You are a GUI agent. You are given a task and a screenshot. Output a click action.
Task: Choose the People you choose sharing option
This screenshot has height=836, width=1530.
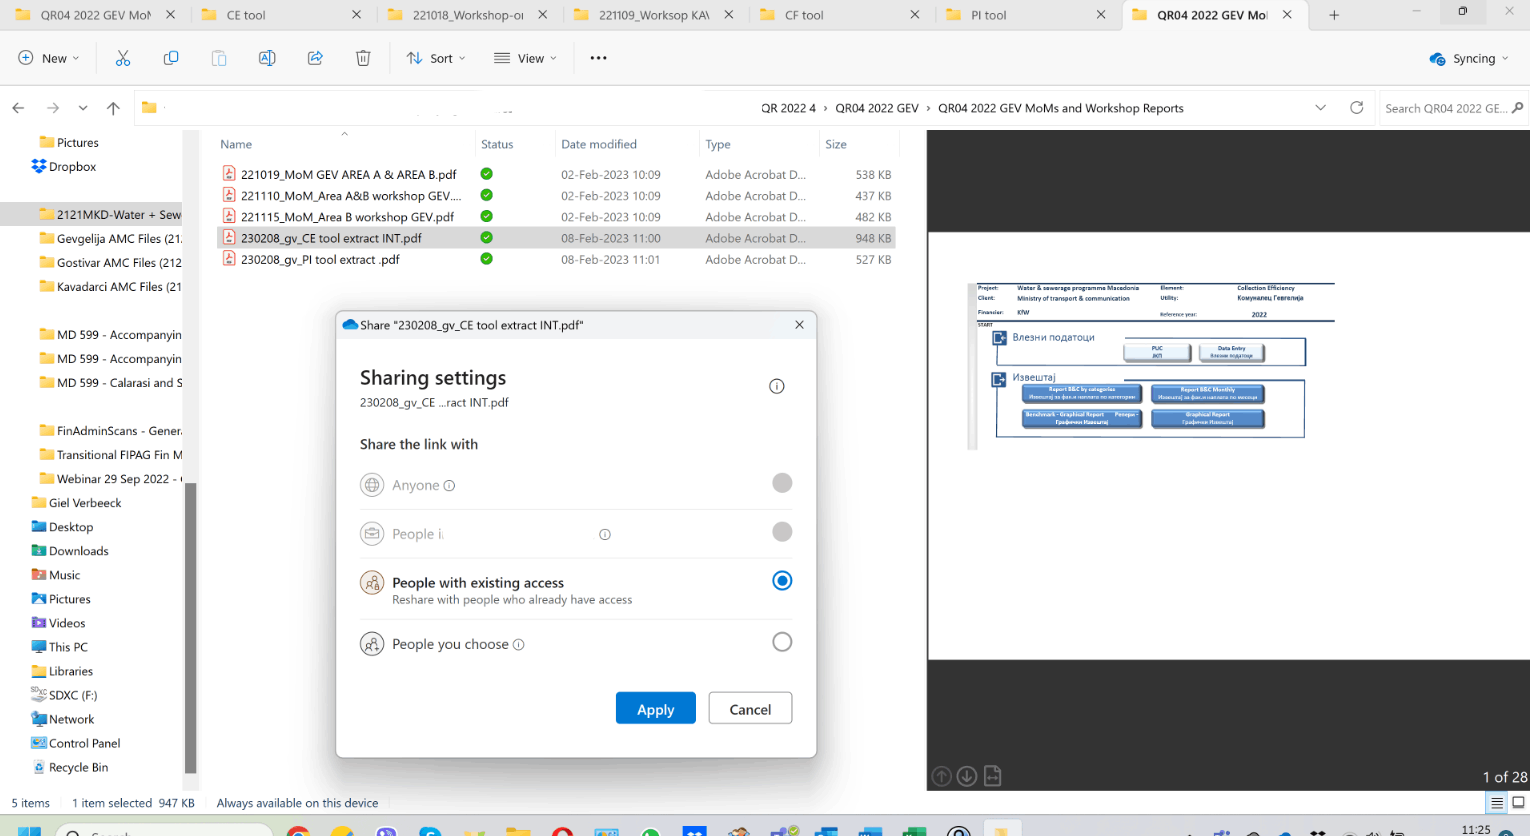point(782,641)
